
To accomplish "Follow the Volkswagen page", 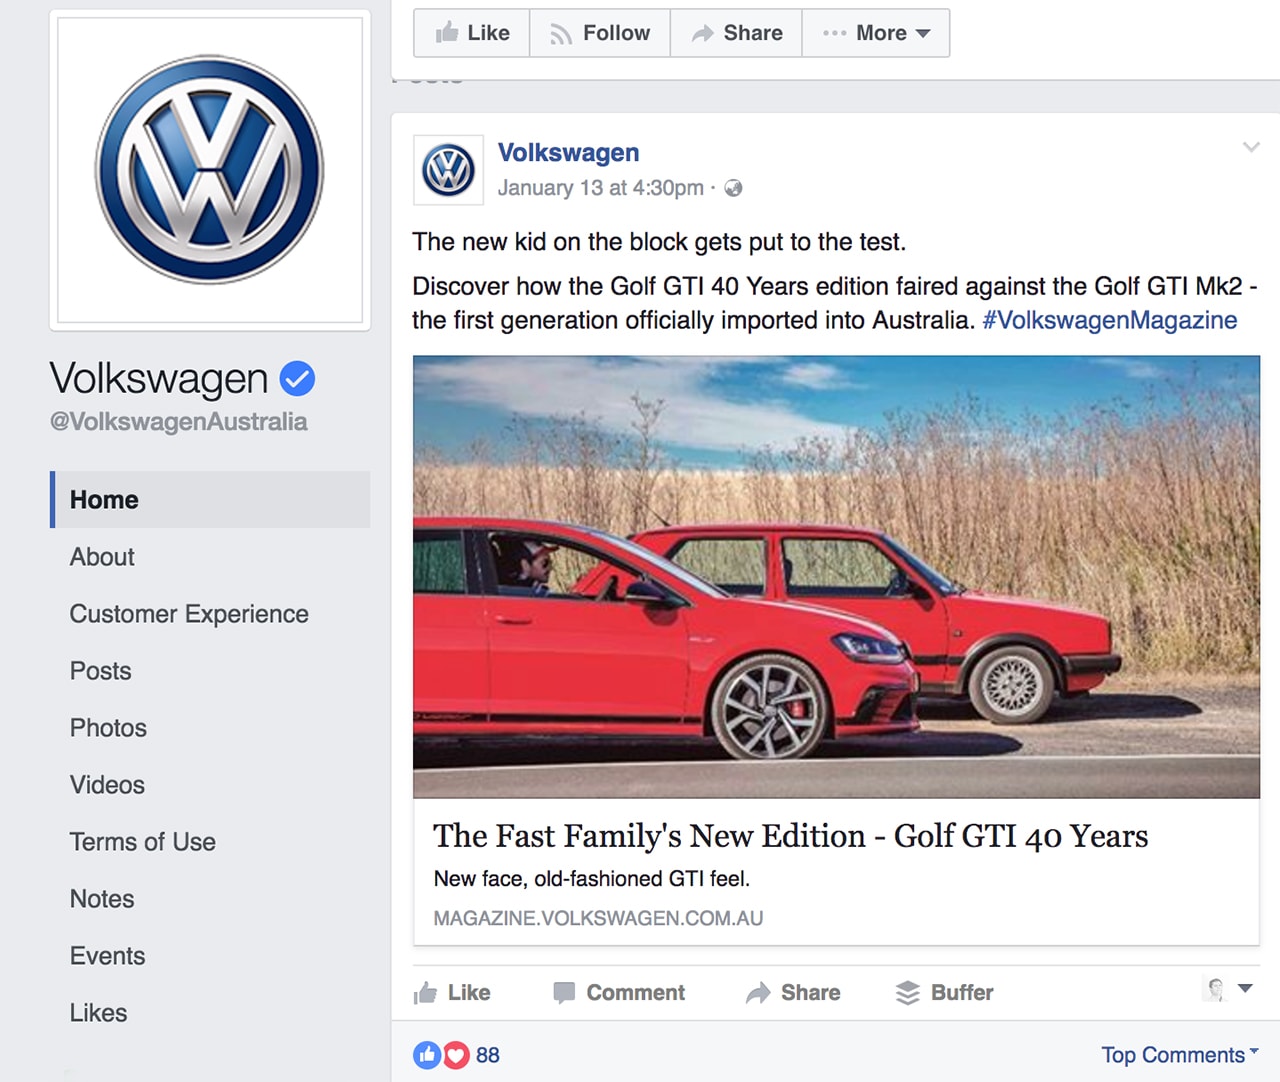I will (x=600, y=33).
